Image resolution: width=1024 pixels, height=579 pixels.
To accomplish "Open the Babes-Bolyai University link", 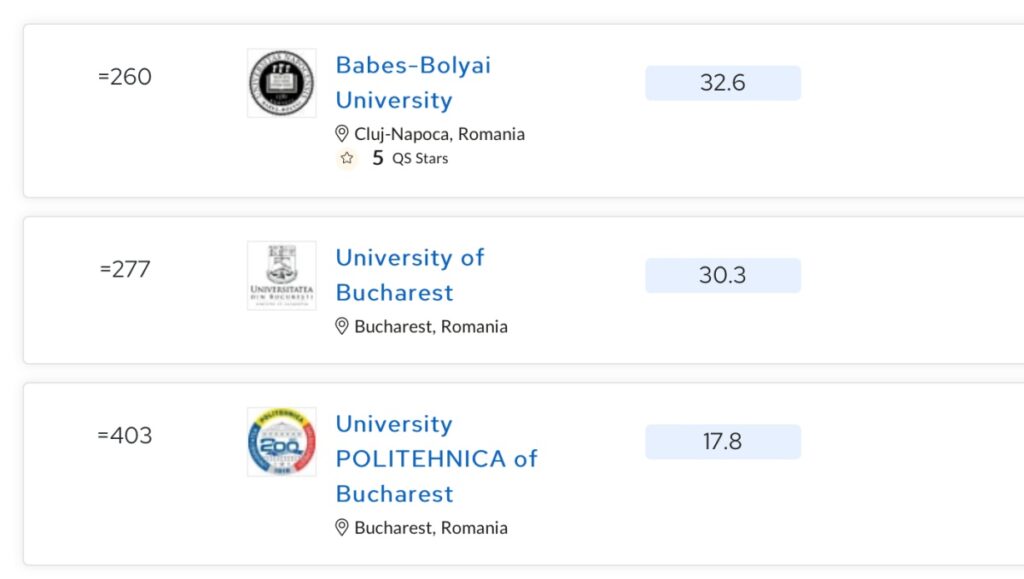I will [x=413, y=83].
